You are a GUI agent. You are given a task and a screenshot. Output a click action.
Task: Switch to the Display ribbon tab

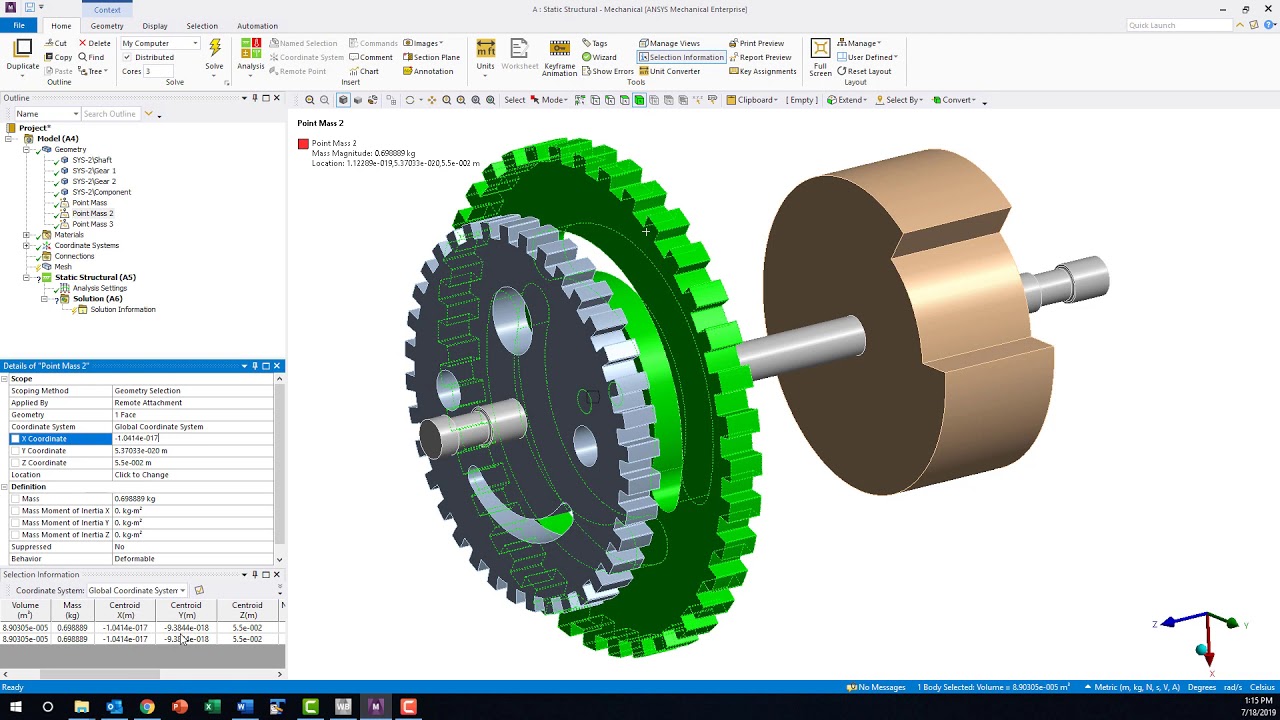click(x=155, y=26)
